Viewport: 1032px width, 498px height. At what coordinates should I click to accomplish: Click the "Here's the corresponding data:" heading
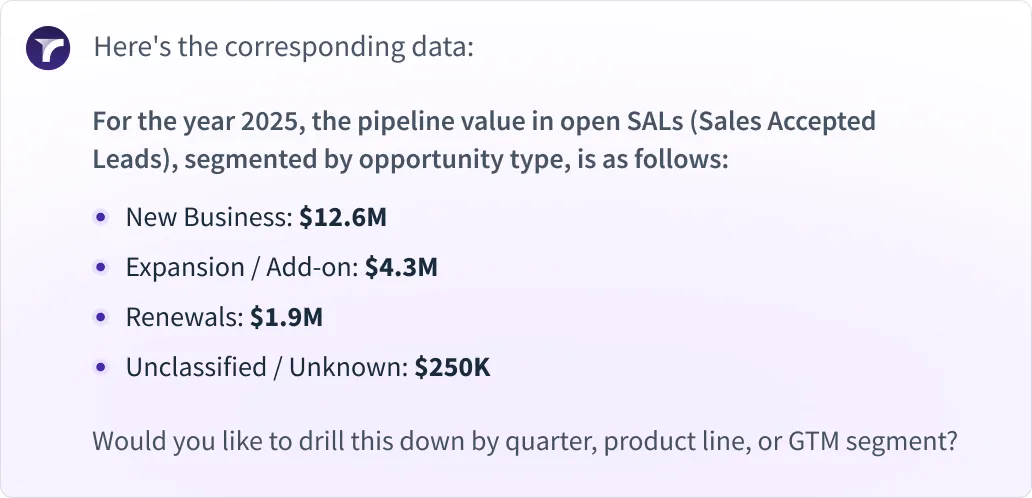[284, 47]
